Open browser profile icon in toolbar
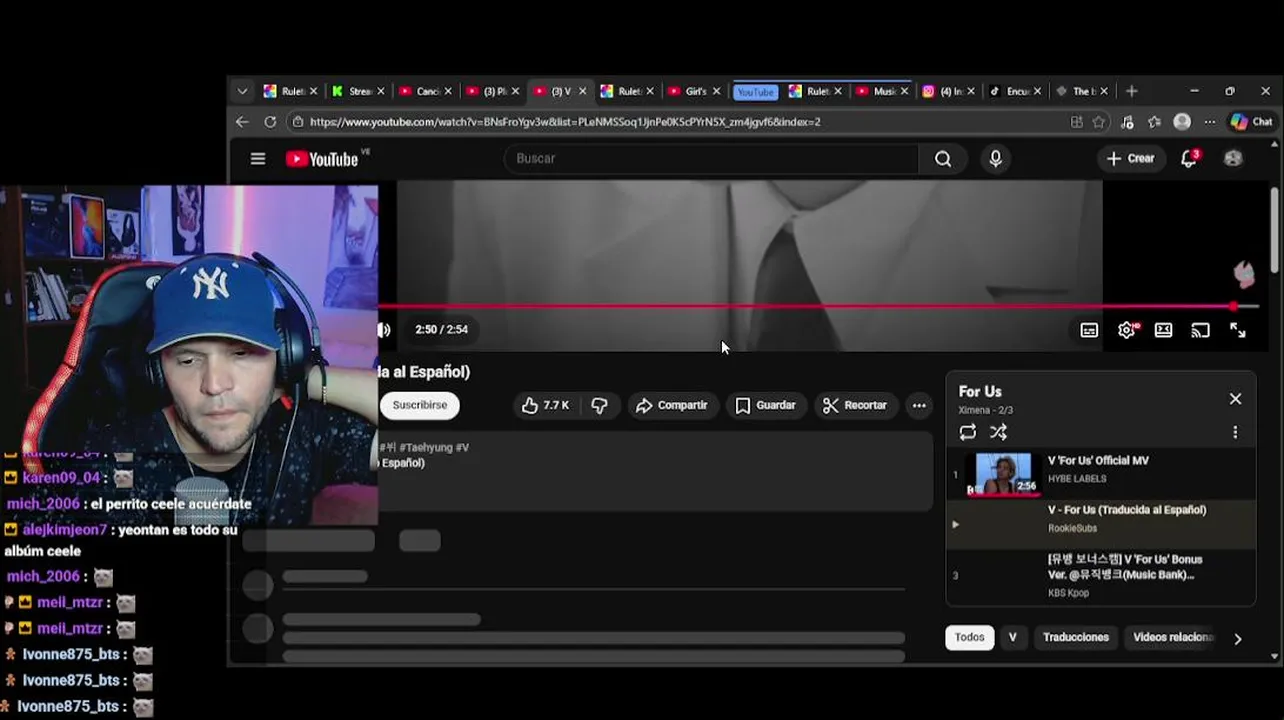1284x720 pixels. 1182,122
